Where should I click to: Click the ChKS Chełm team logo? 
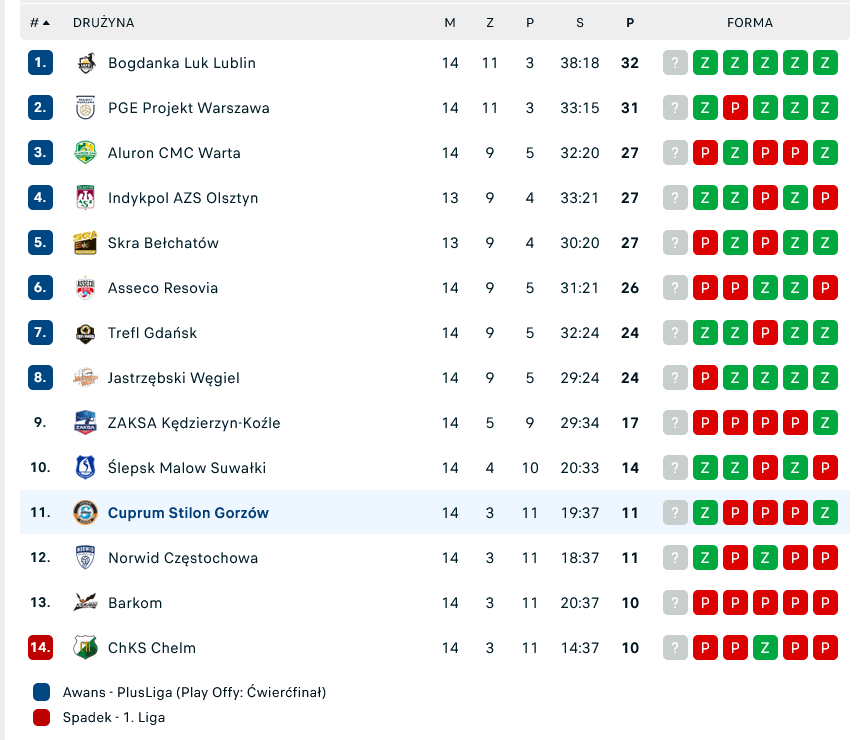[x=86, y=648]
